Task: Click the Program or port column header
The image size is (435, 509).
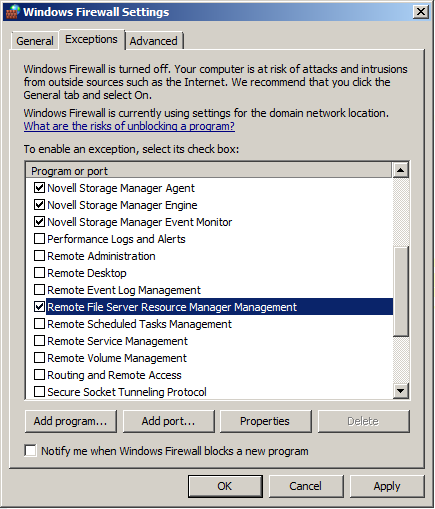Action: [209, 171]
